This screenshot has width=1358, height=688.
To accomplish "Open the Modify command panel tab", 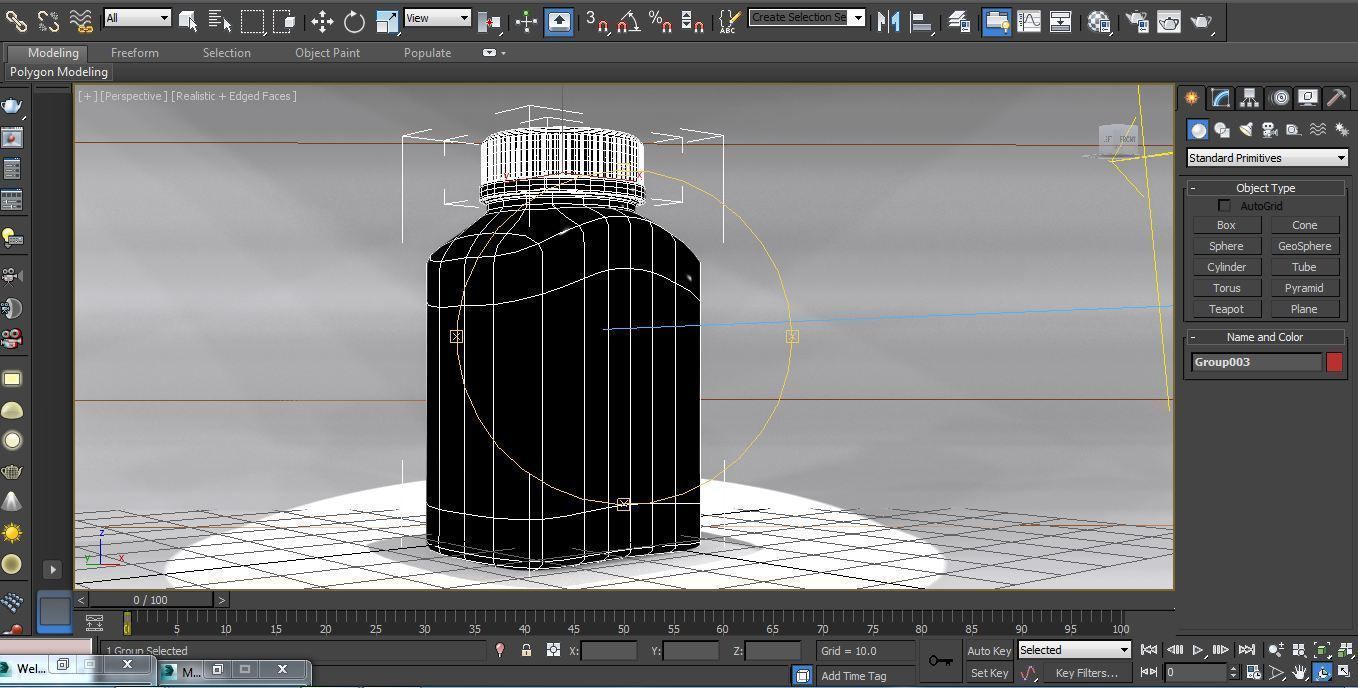I will point(1220,98).
